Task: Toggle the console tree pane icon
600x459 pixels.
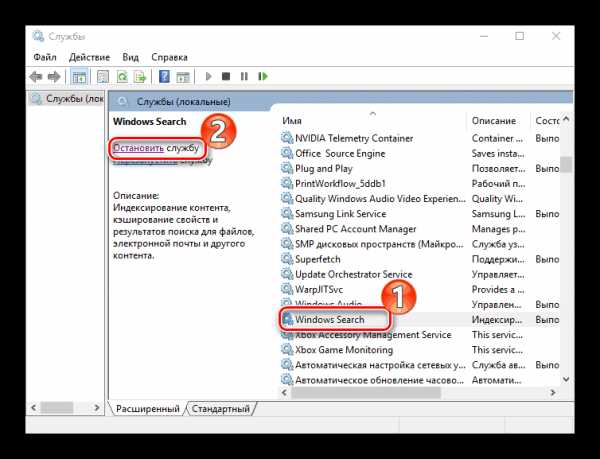Action: point(79,77)
